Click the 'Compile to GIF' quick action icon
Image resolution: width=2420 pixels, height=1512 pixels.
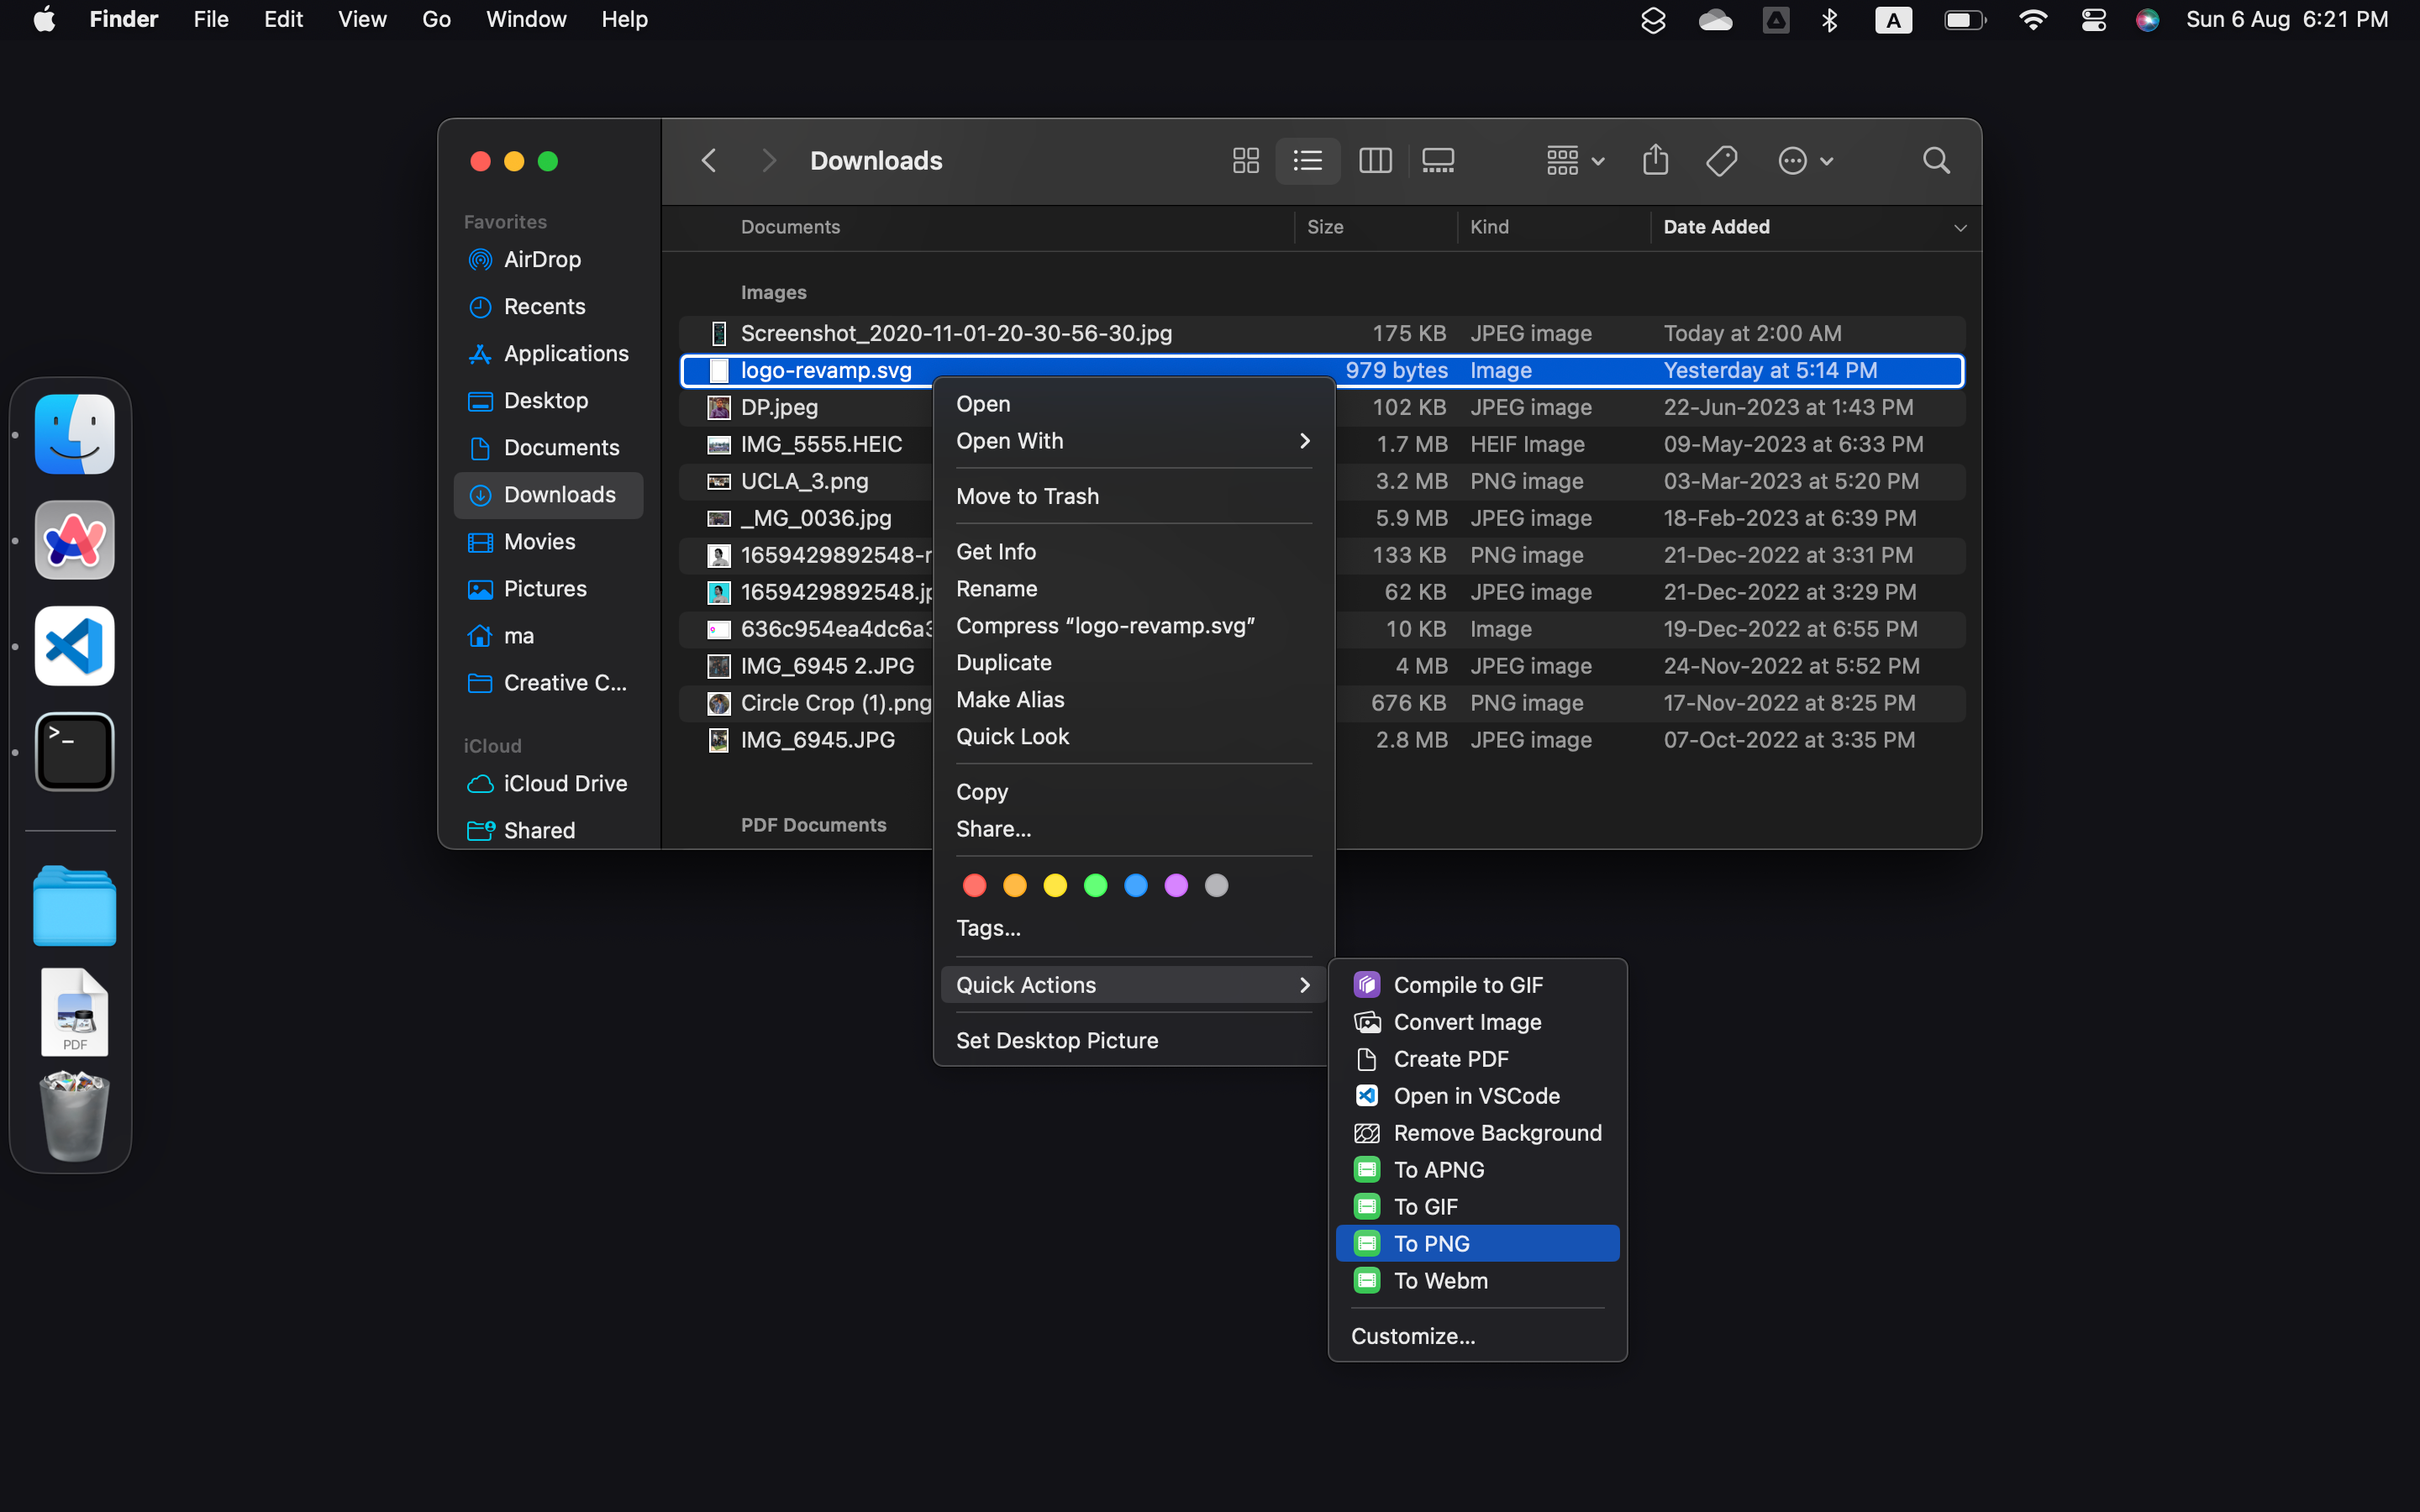(1366, 984)
